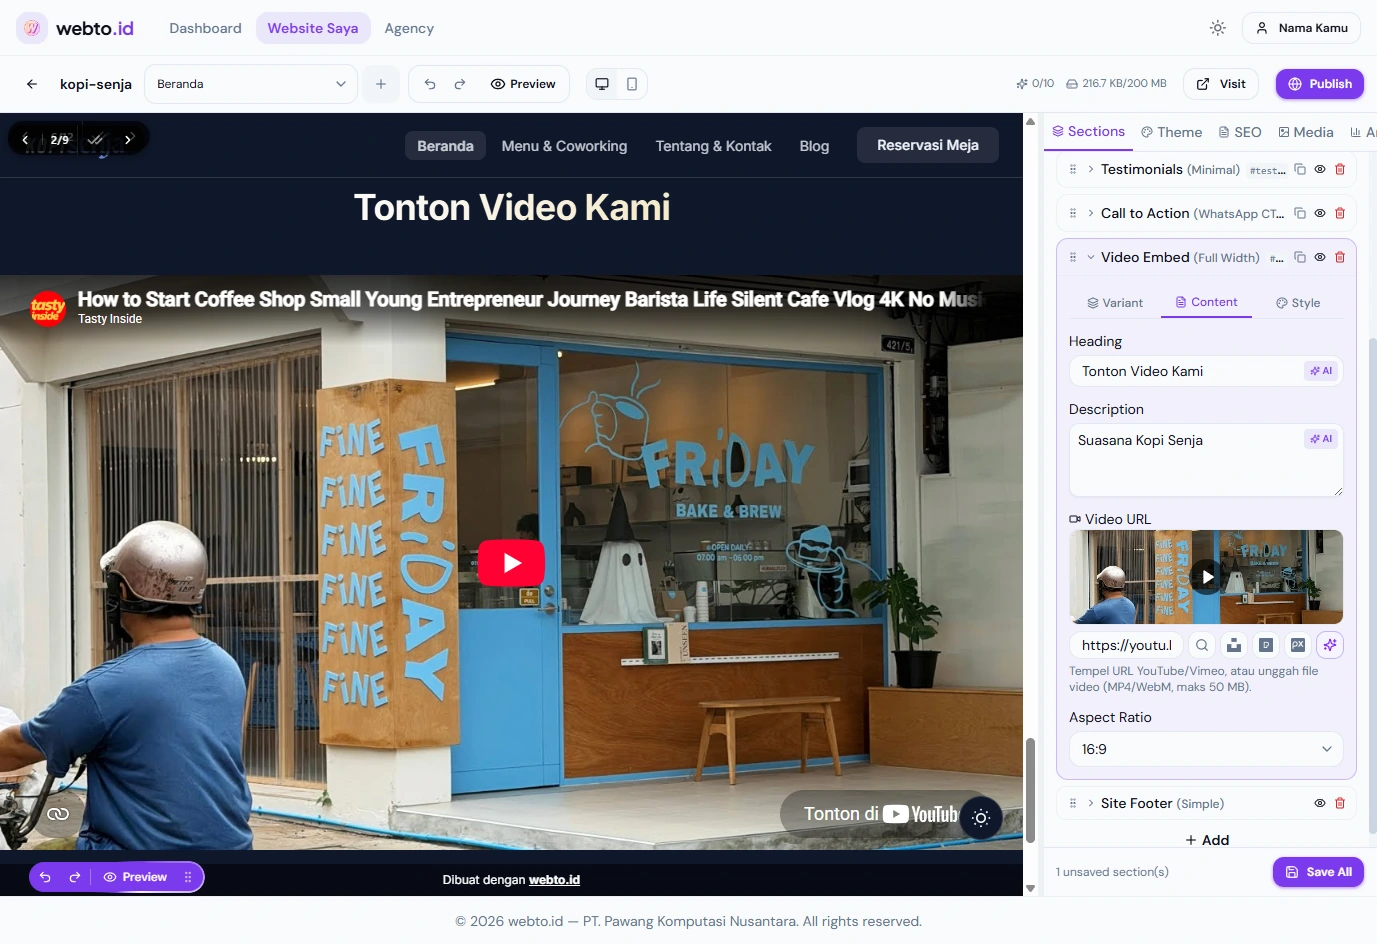The width and height of the screenshot is (1377, 944).
Task: Switch to mobile preview device
Action: click(632, 84)
